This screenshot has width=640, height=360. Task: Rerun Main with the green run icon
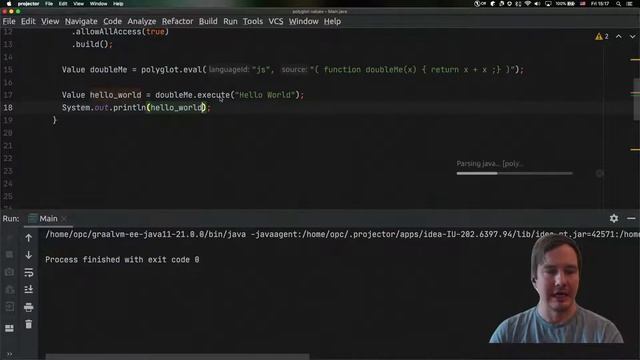point(9,238)
